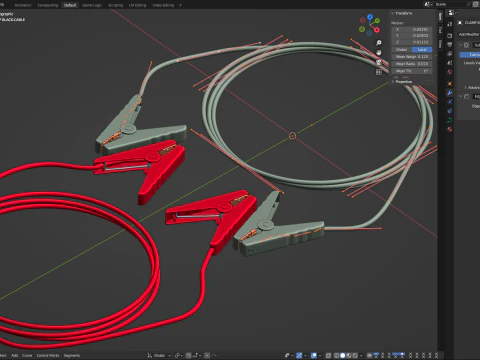Open the snapping options dropdown
The height and width of the screenshot is (360, 480).
[x=197, y=355]
